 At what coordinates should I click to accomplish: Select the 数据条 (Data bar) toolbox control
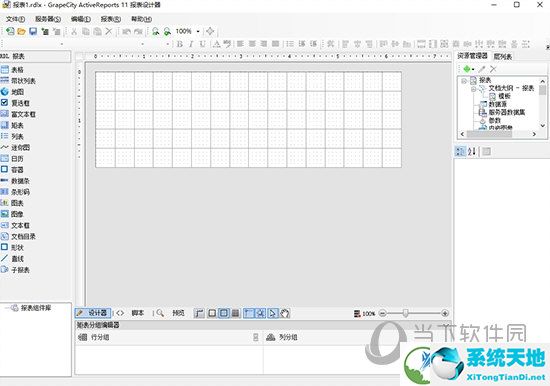pos(15,181)
